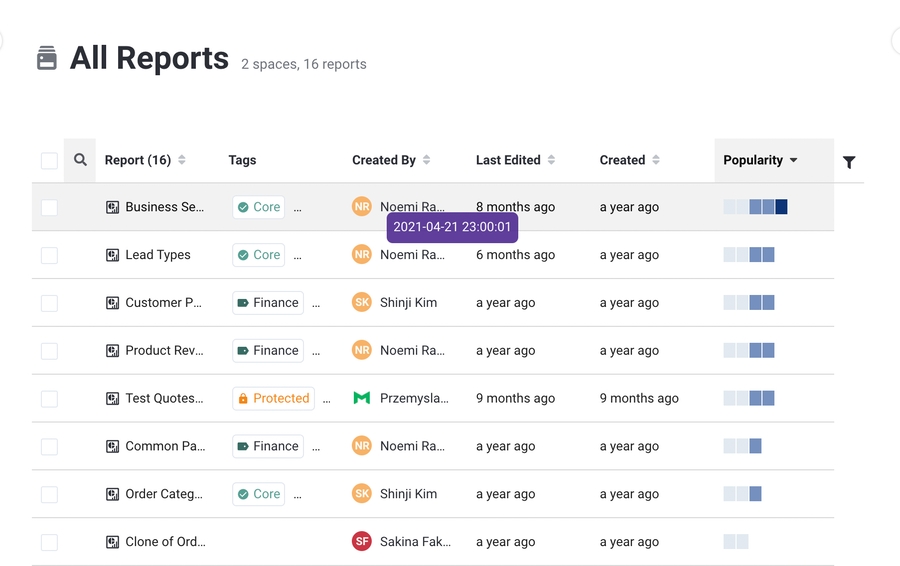Click the Report (16) column header
This screenshot has height=566, width=900.
coord(138,160)
